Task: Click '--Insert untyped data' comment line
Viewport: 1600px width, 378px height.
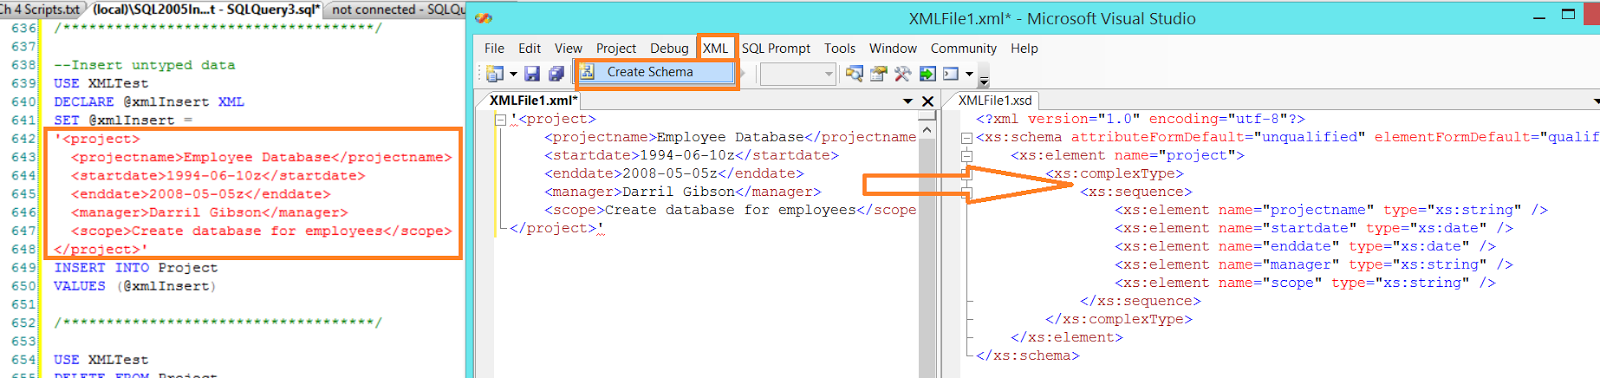Action: (x=145, y=65)
